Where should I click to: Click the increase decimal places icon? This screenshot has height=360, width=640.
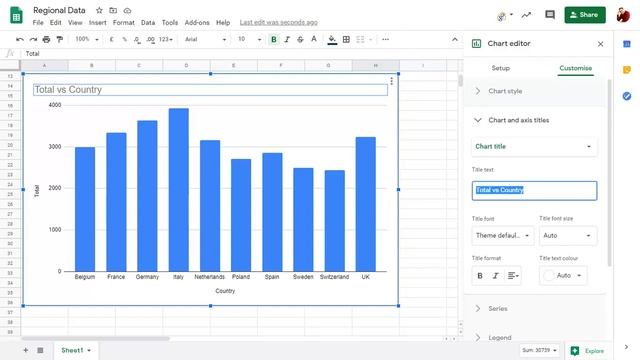coord(151,40)
